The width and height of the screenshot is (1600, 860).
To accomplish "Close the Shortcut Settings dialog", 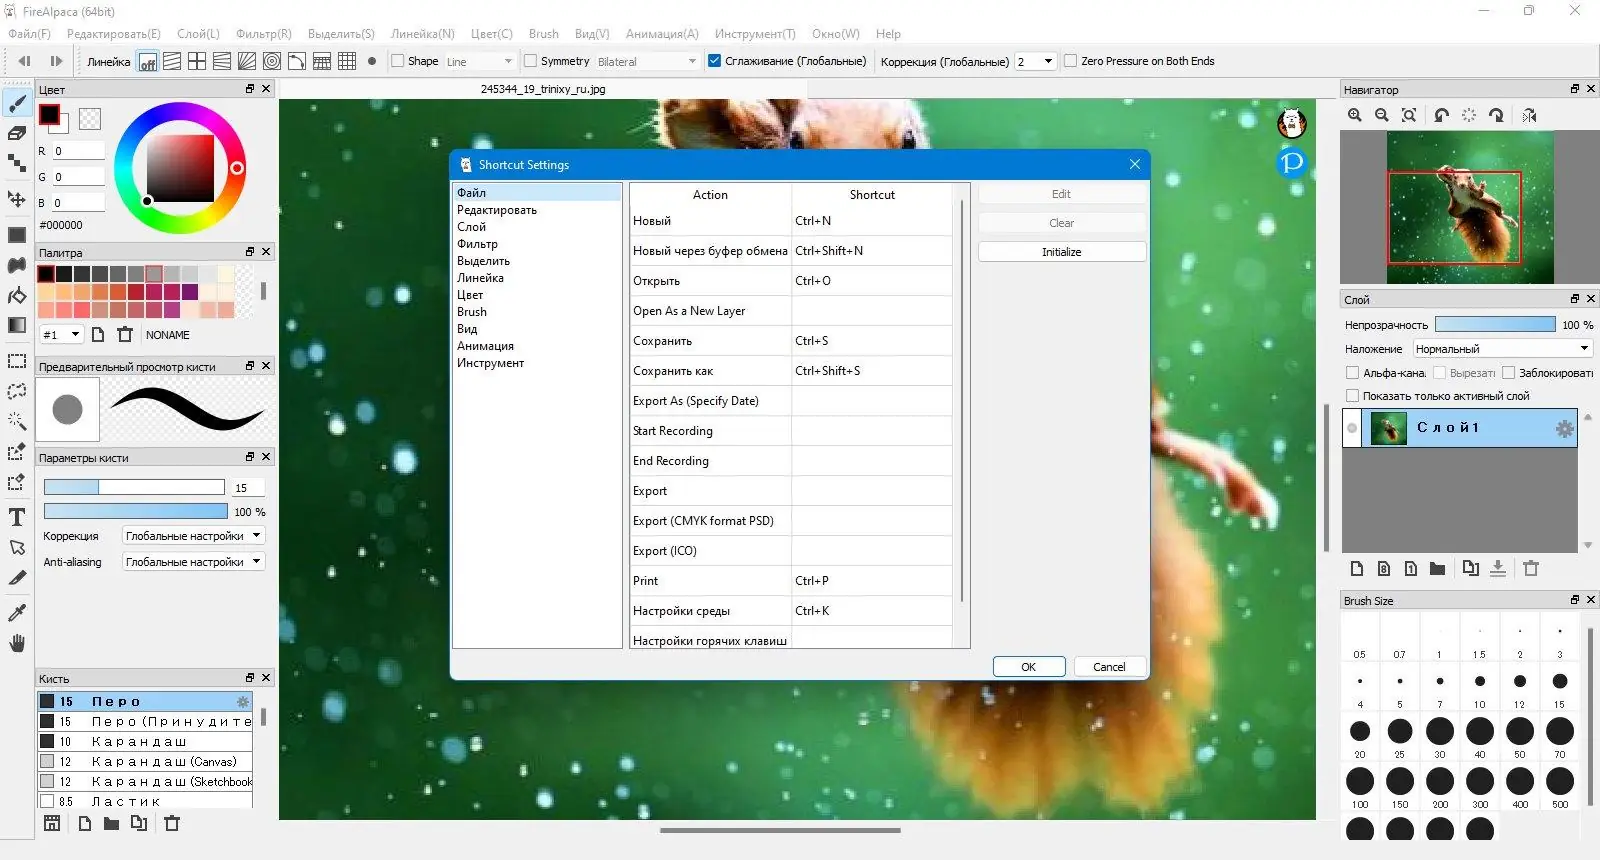I will click(1135, 164).
